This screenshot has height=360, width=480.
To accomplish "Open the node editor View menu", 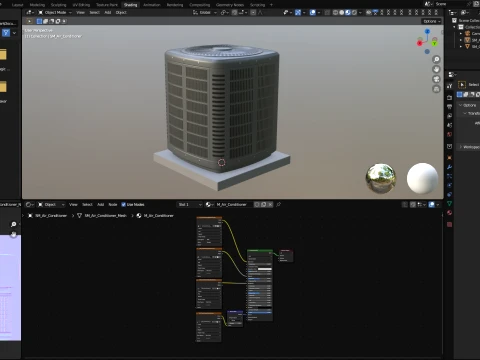I will 73,204.
